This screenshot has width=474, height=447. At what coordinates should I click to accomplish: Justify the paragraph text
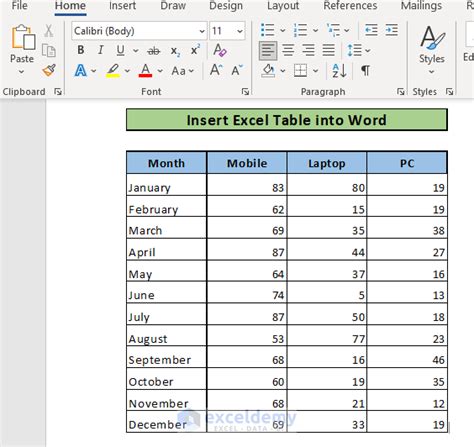pyautogui.click(x=329, y=51)
